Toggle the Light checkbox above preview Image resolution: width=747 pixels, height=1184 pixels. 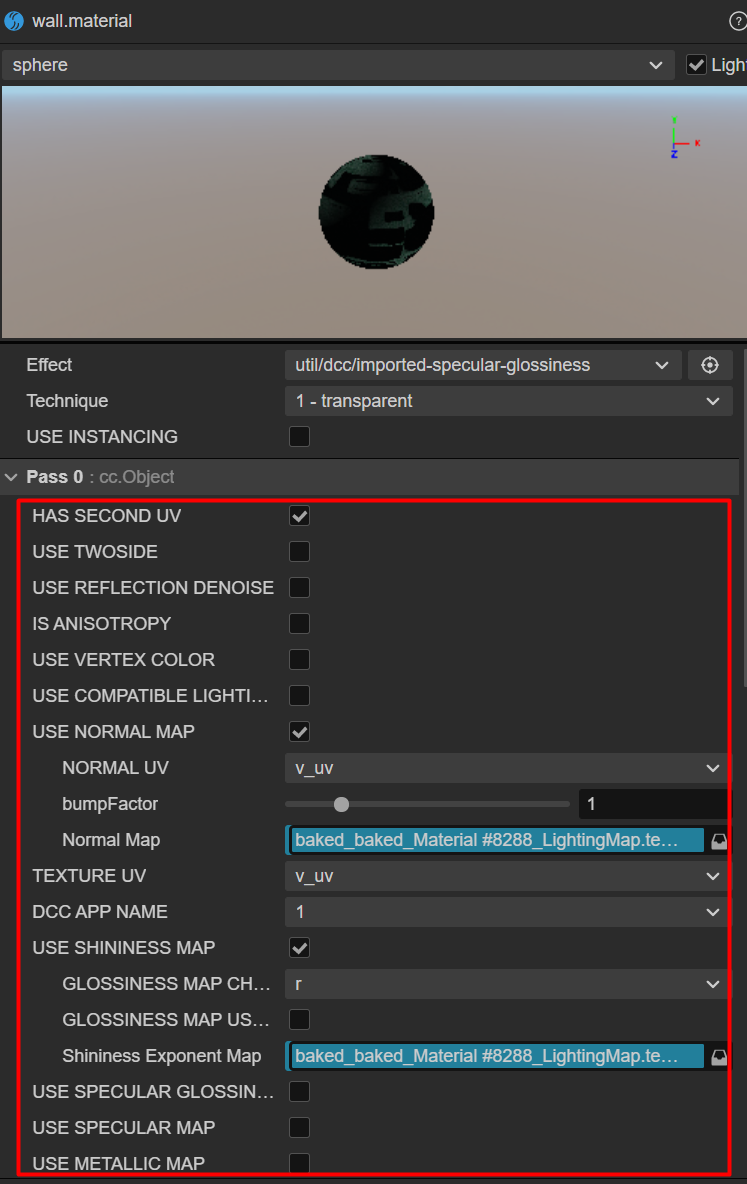(697, 65)
